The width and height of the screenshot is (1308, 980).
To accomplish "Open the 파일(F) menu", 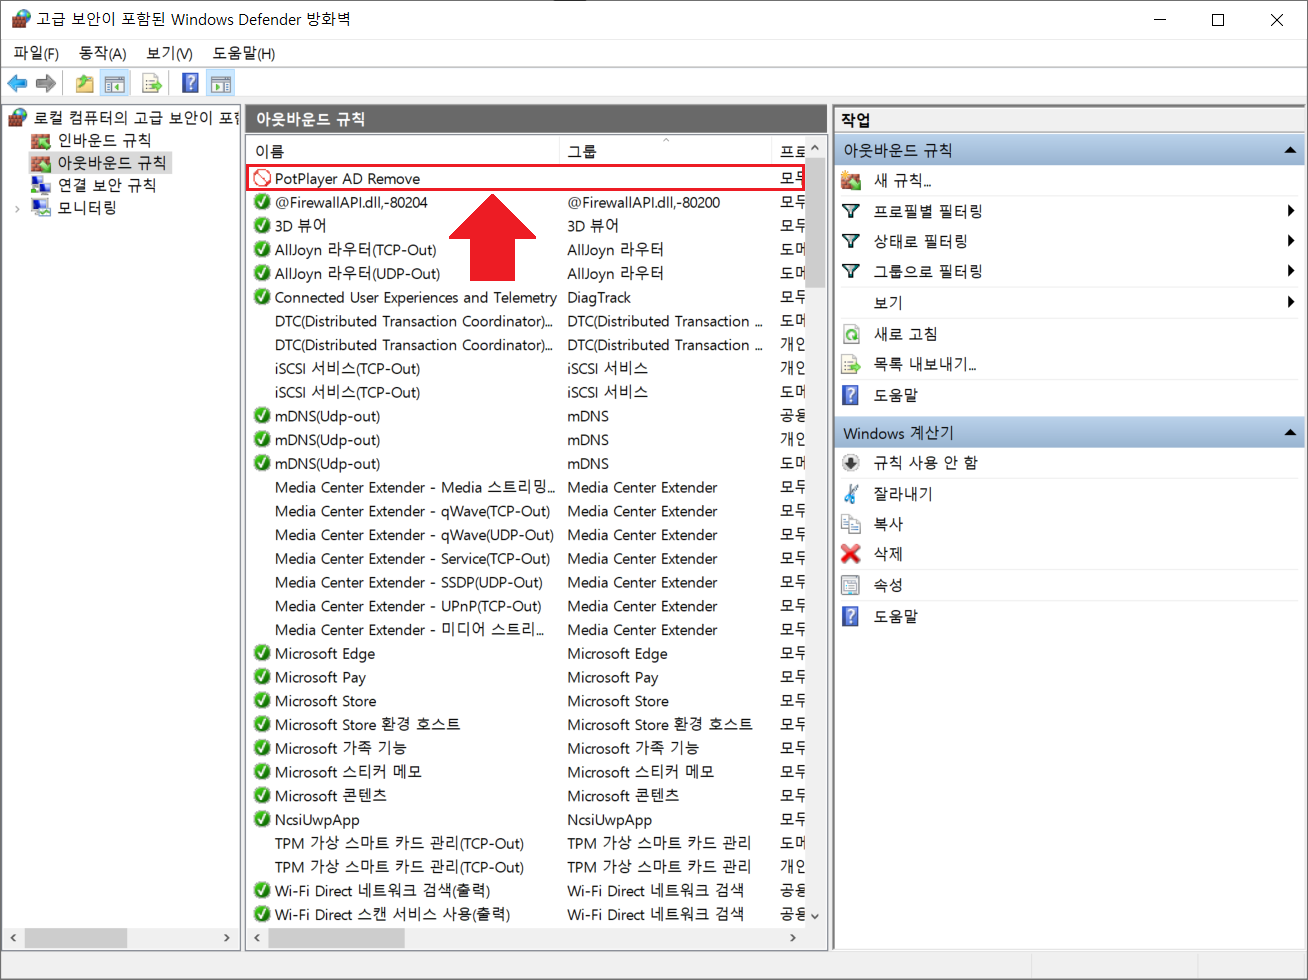I will [36, 53].
